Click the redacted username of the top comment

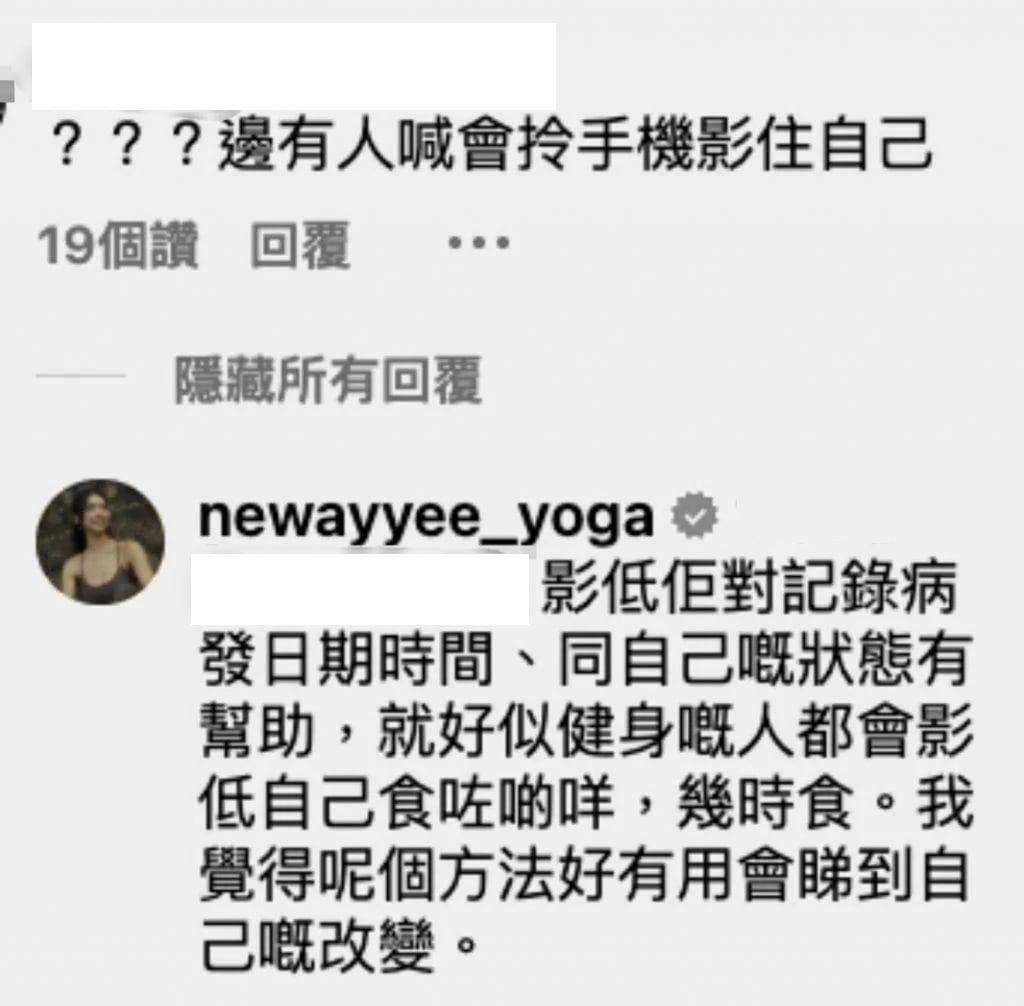point(294,66)
